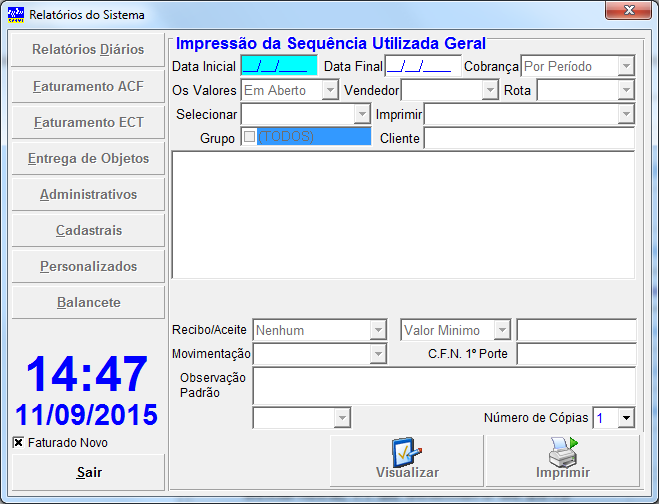Viewport: 659px width, 504px height.
Task: Click the Observação Padrão text area
Action: (x=444, y=386)
